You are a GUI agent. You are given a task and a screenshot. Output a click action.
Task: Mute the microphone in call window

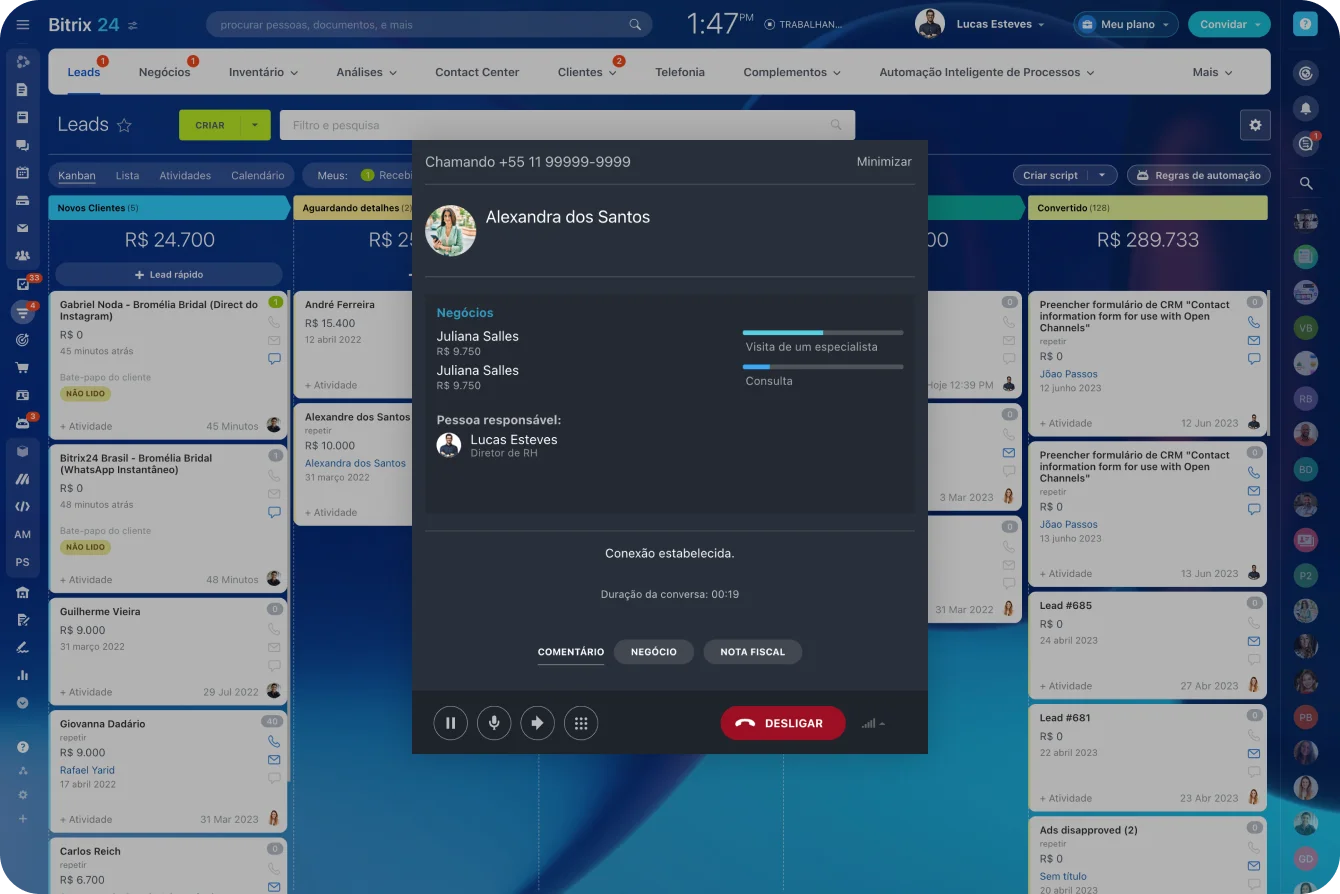494,723
